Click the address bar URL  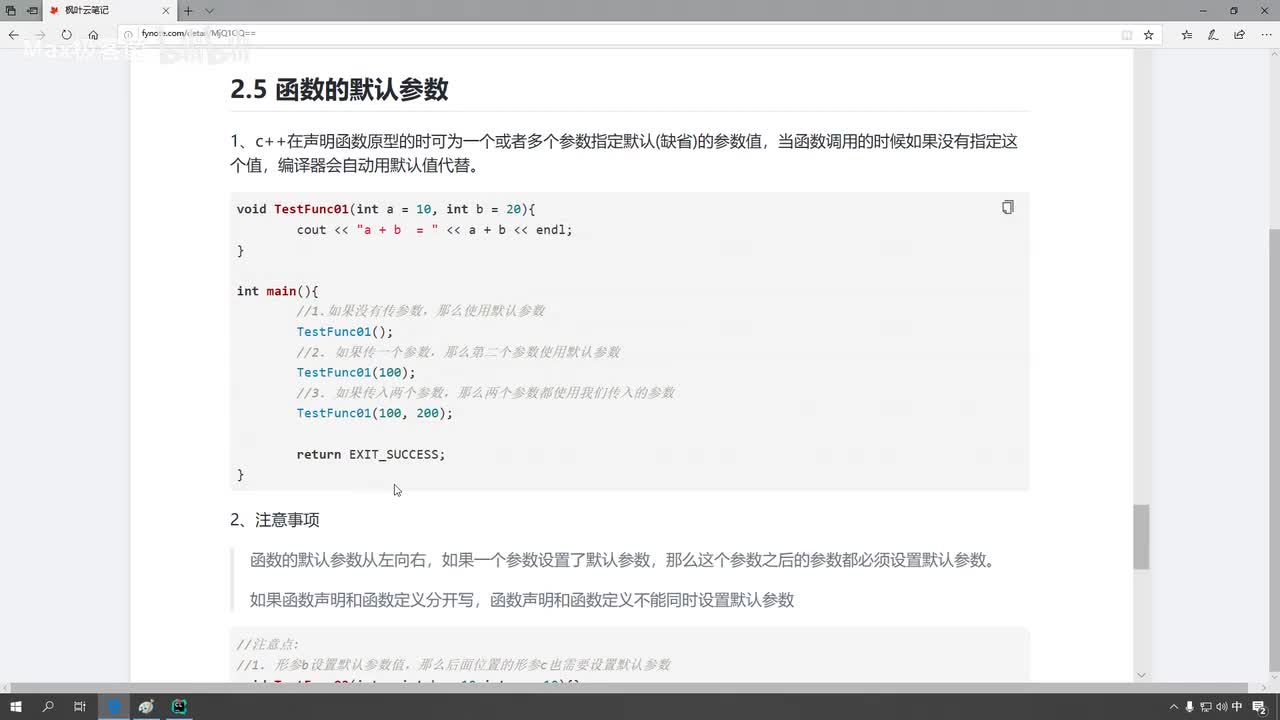click(x=198, y=34)
